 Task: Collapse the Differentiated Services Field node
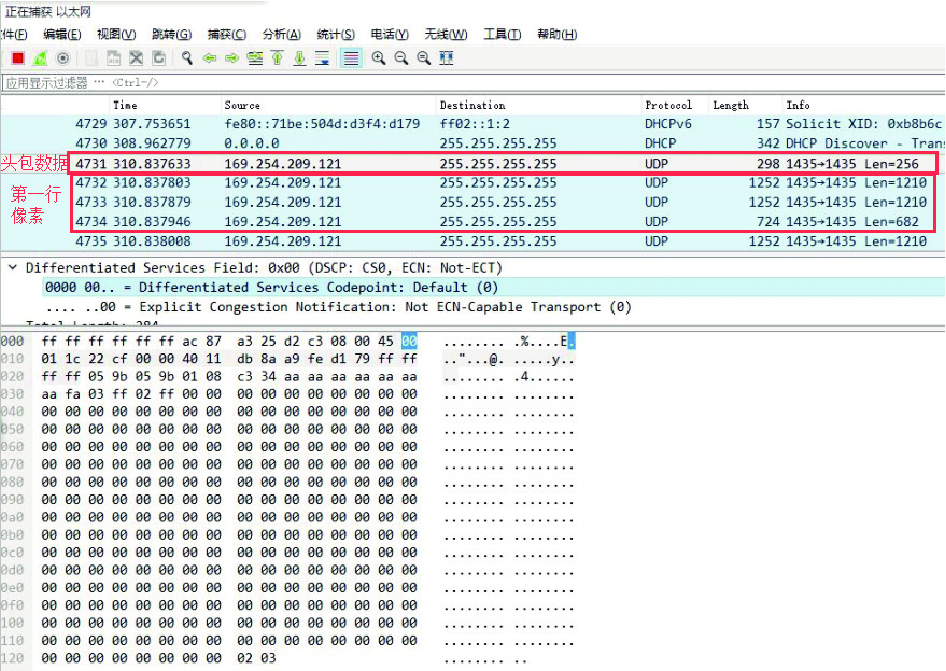click(13, 267)
